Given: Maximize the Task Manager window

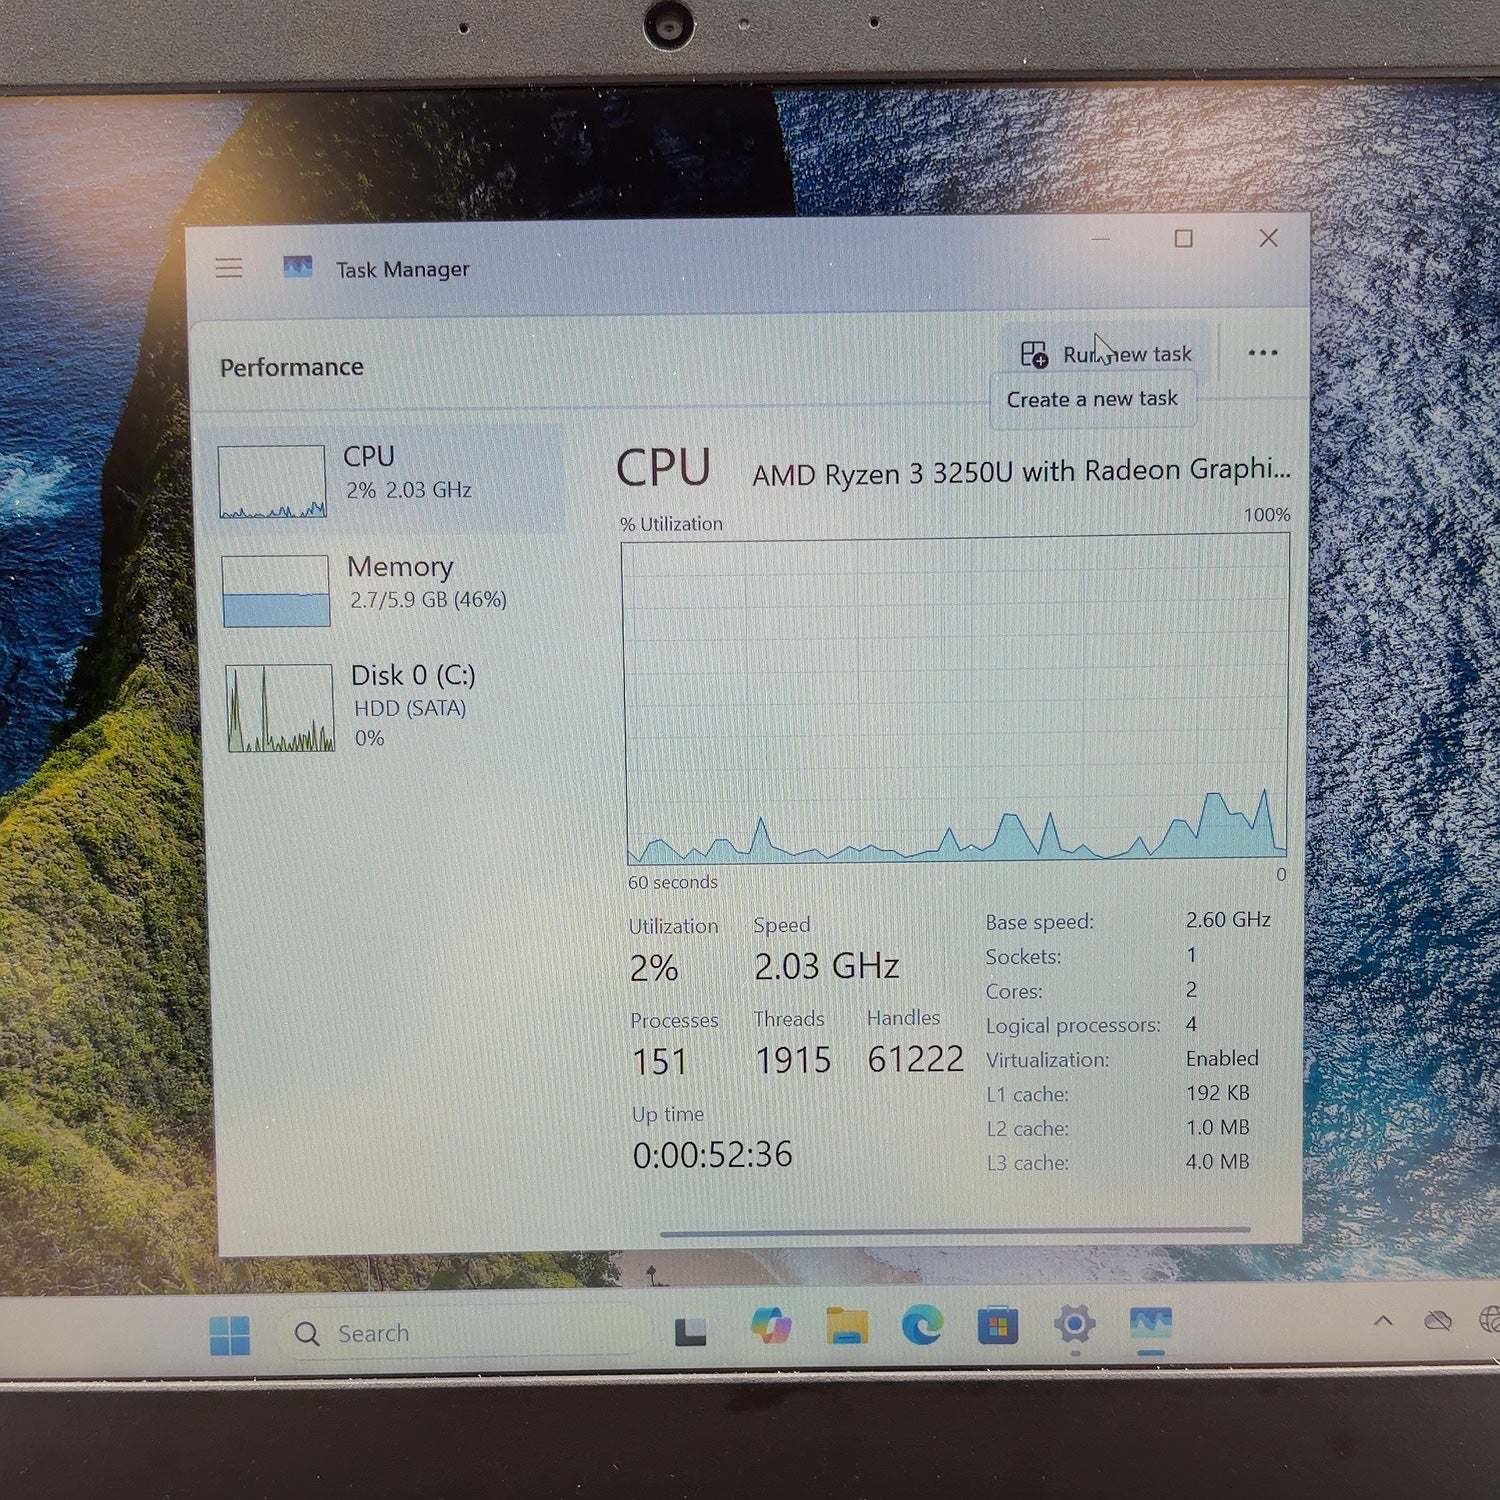Looking at the screenshot, I should 1183,239.
